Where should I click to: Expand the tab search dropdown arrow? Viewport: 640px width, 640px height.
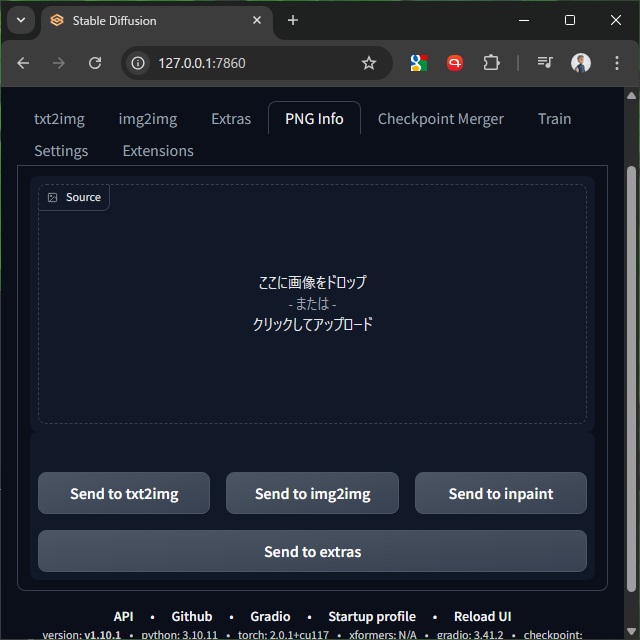(x=20, y=20)
